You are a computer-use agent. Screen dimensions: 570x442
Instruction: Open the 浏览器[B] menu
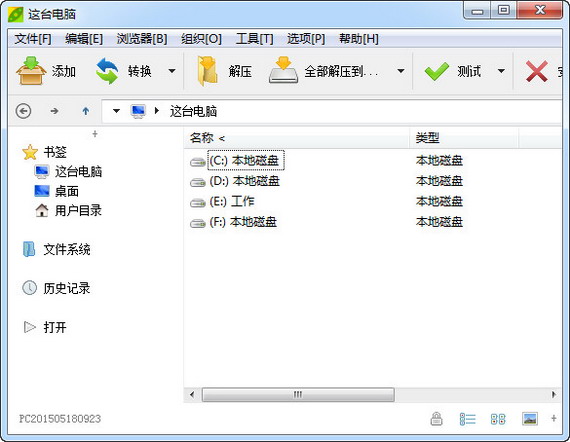pos(142,39)
